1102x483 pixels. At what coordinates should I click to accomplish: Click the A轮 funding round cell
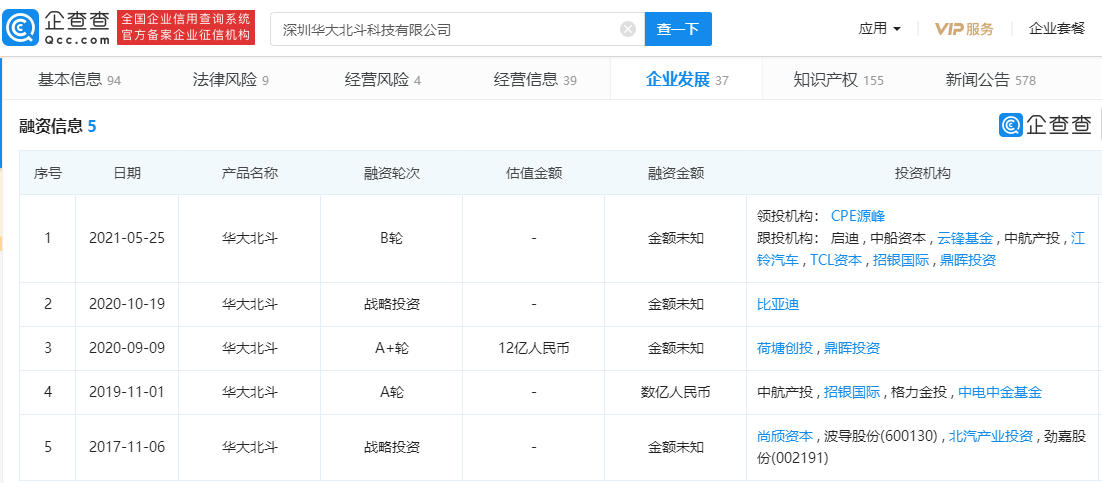pyautogui.click(x=391, y=392)
